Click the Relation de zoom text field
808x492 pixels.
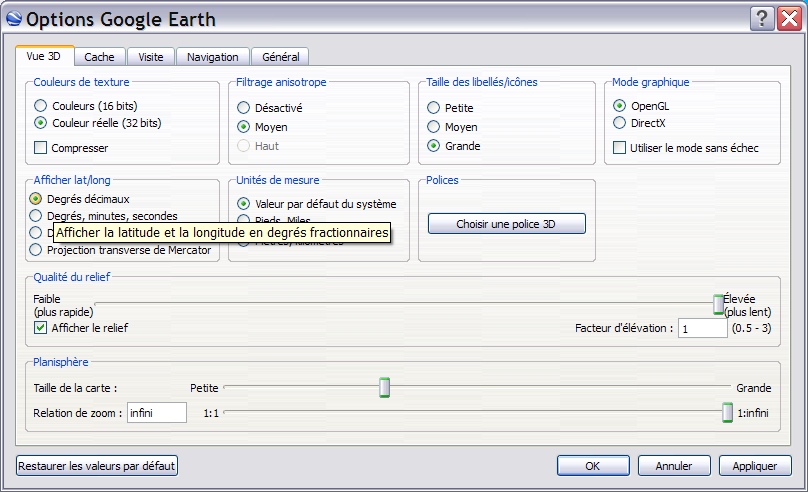[157, 413]
